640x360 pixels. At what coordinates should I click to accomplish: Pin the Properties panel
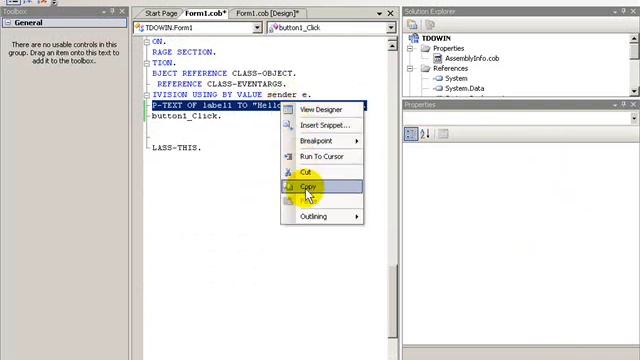click(x=624, y=105)
